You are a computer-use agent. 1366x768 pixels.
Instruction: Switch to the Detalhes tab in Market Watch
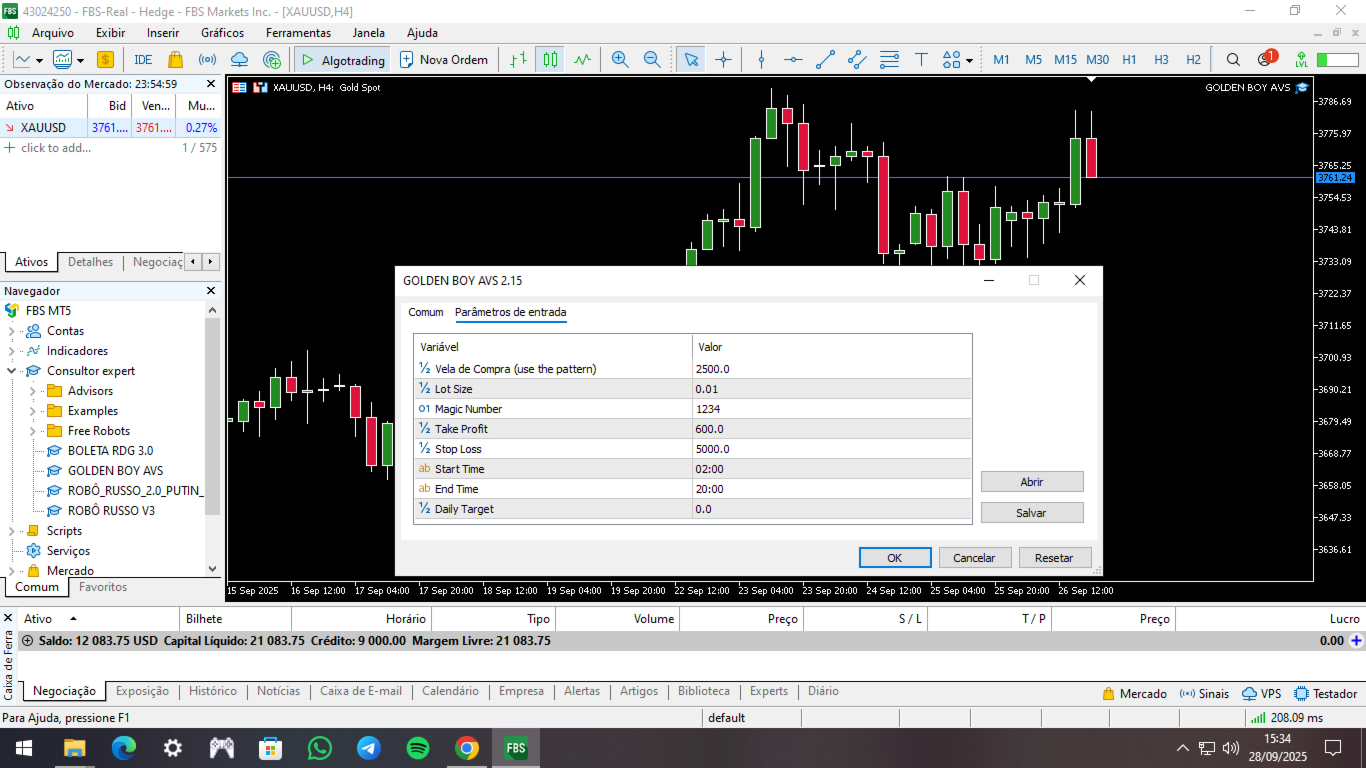click(91, 262)
